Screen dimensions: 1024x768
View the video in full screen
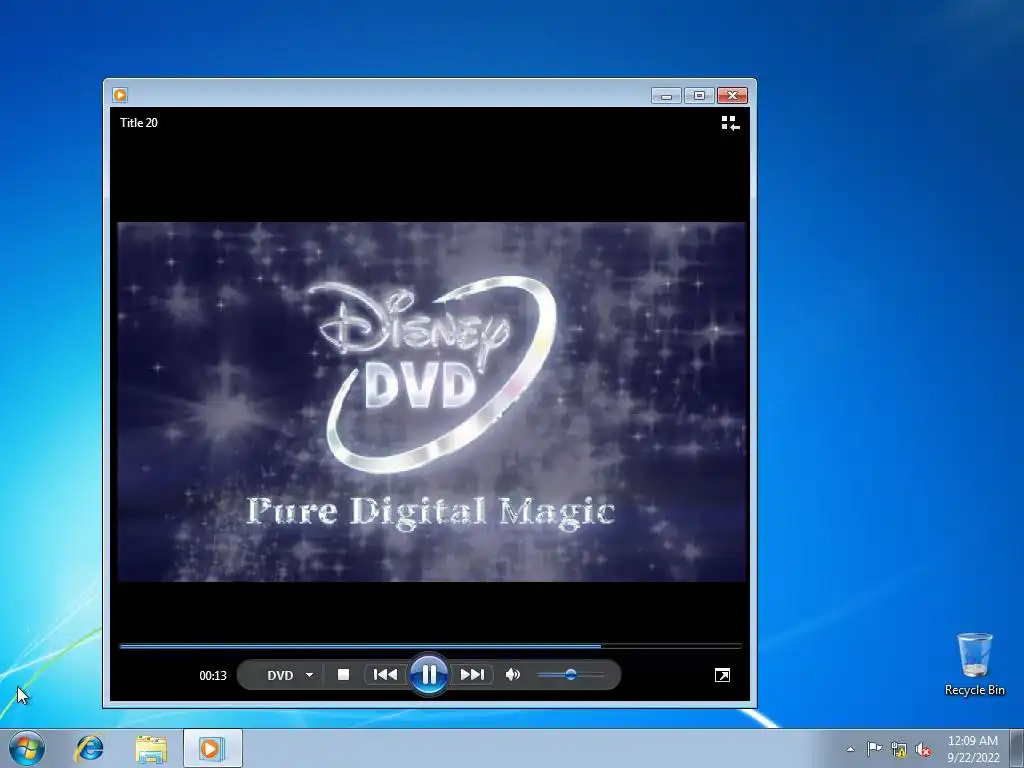722,675
